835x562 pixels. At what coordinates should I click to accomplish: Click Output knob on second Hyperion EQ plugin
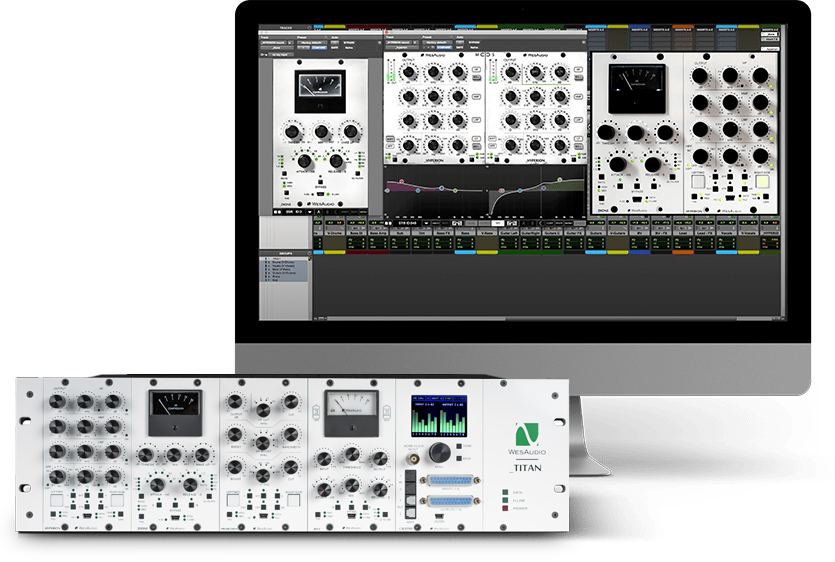511,72
